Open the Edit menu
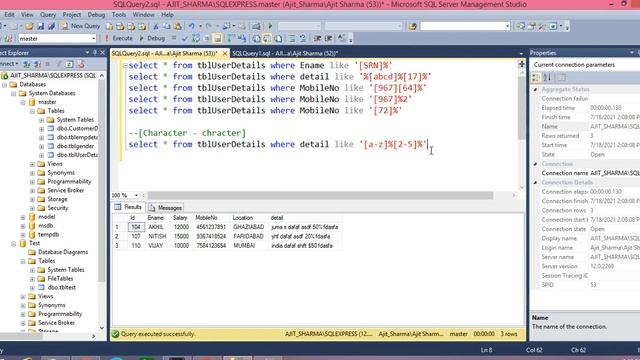This screenshot has height=360, width=640. pos(9,15)
